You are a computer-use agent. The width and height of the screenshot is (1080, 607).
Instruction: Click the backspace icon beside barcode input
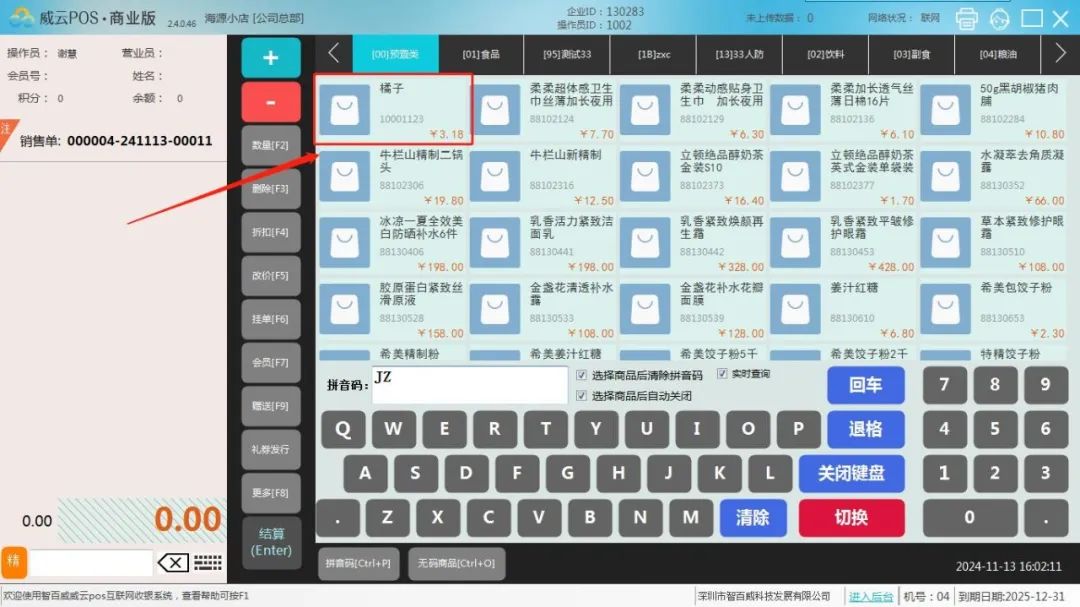pyautogui.click(x=173, y=563)
